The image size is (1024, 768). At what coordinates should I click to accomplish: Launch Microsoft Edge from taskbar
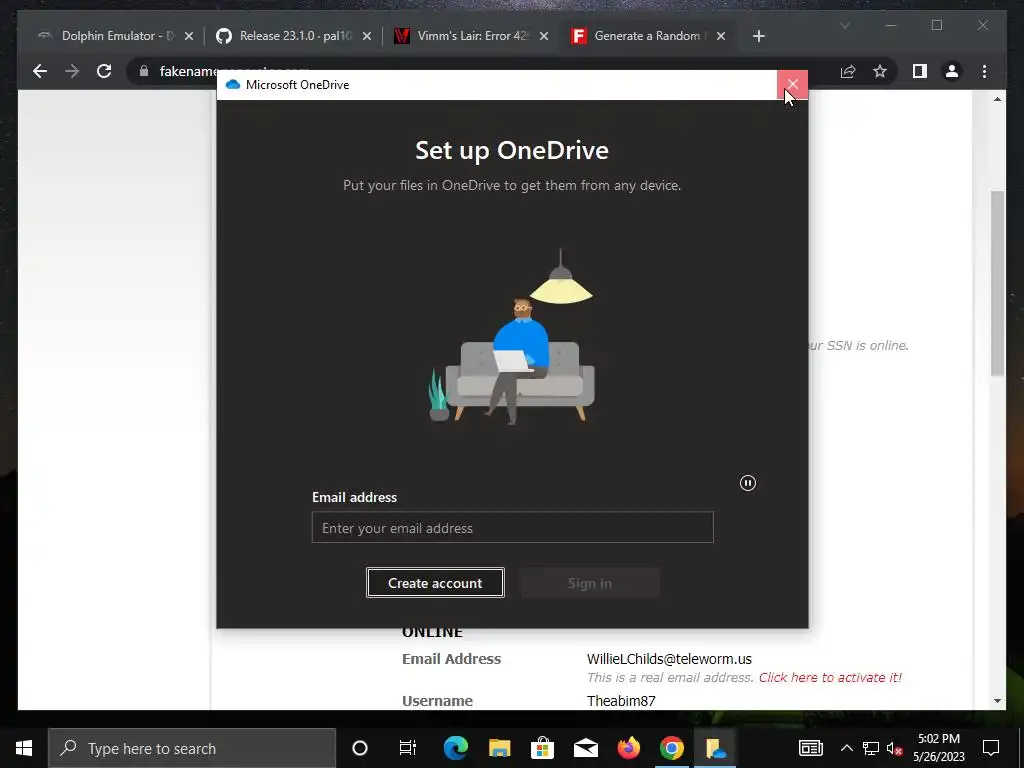(x=456, y=748)
